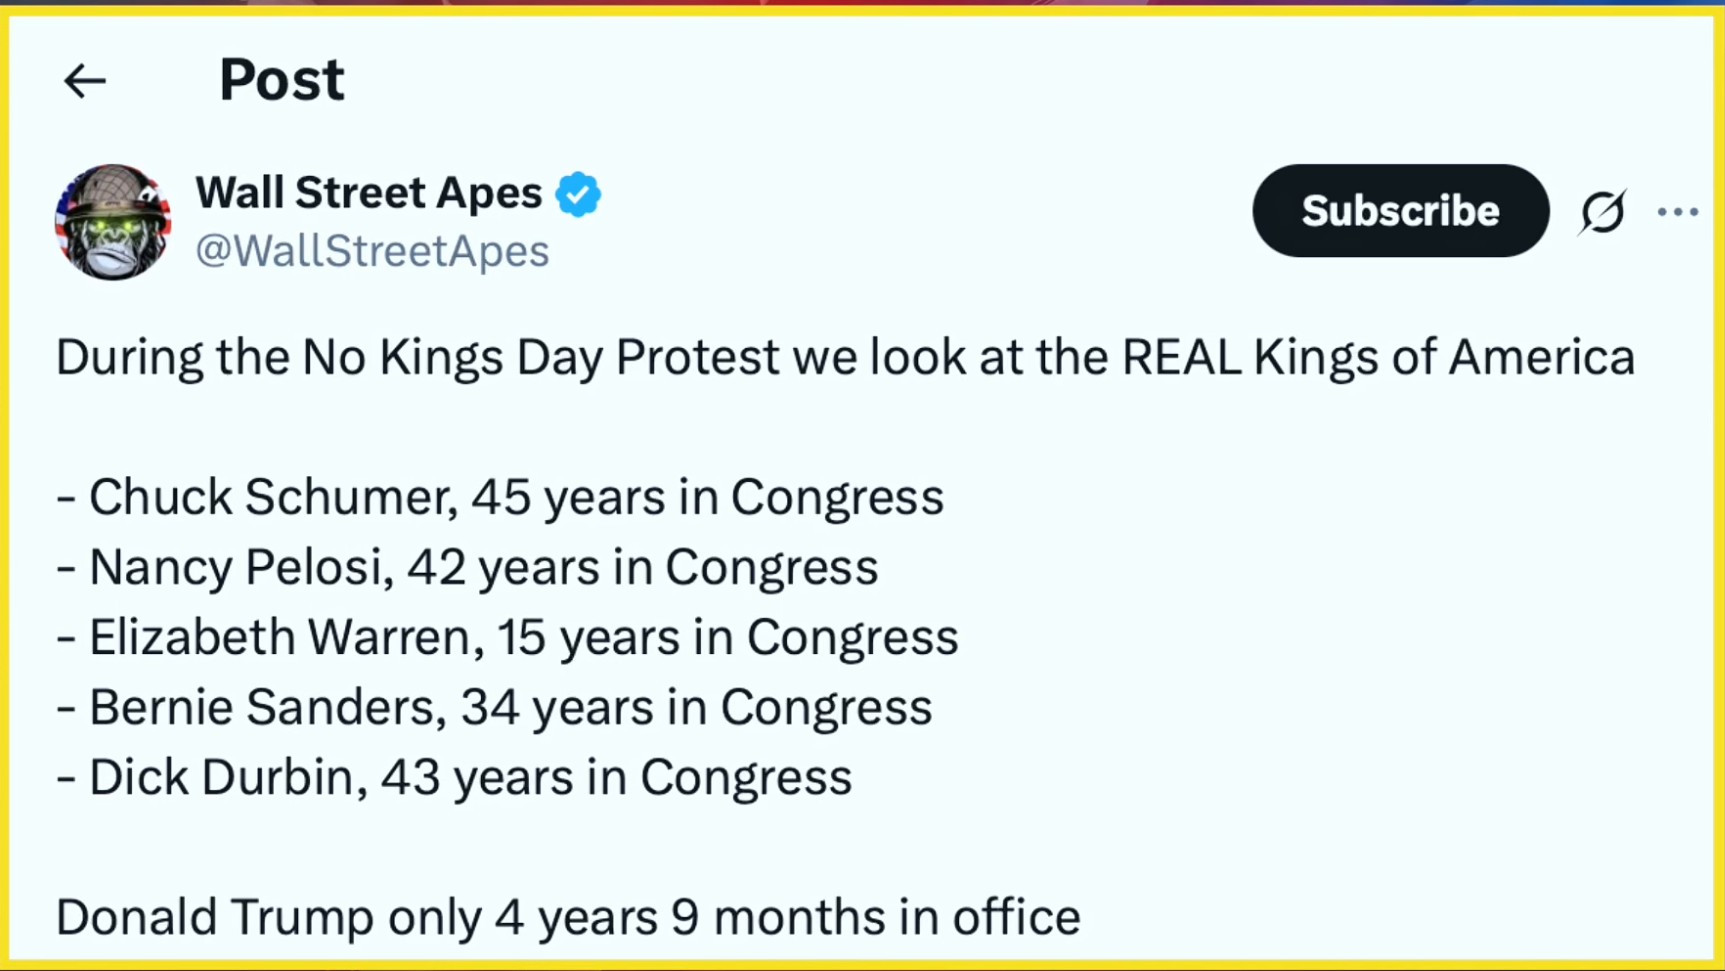This screenshot has width=1725, height=971.
Task: Open the @WallStreetApes handle link
Action: [372, 251]
